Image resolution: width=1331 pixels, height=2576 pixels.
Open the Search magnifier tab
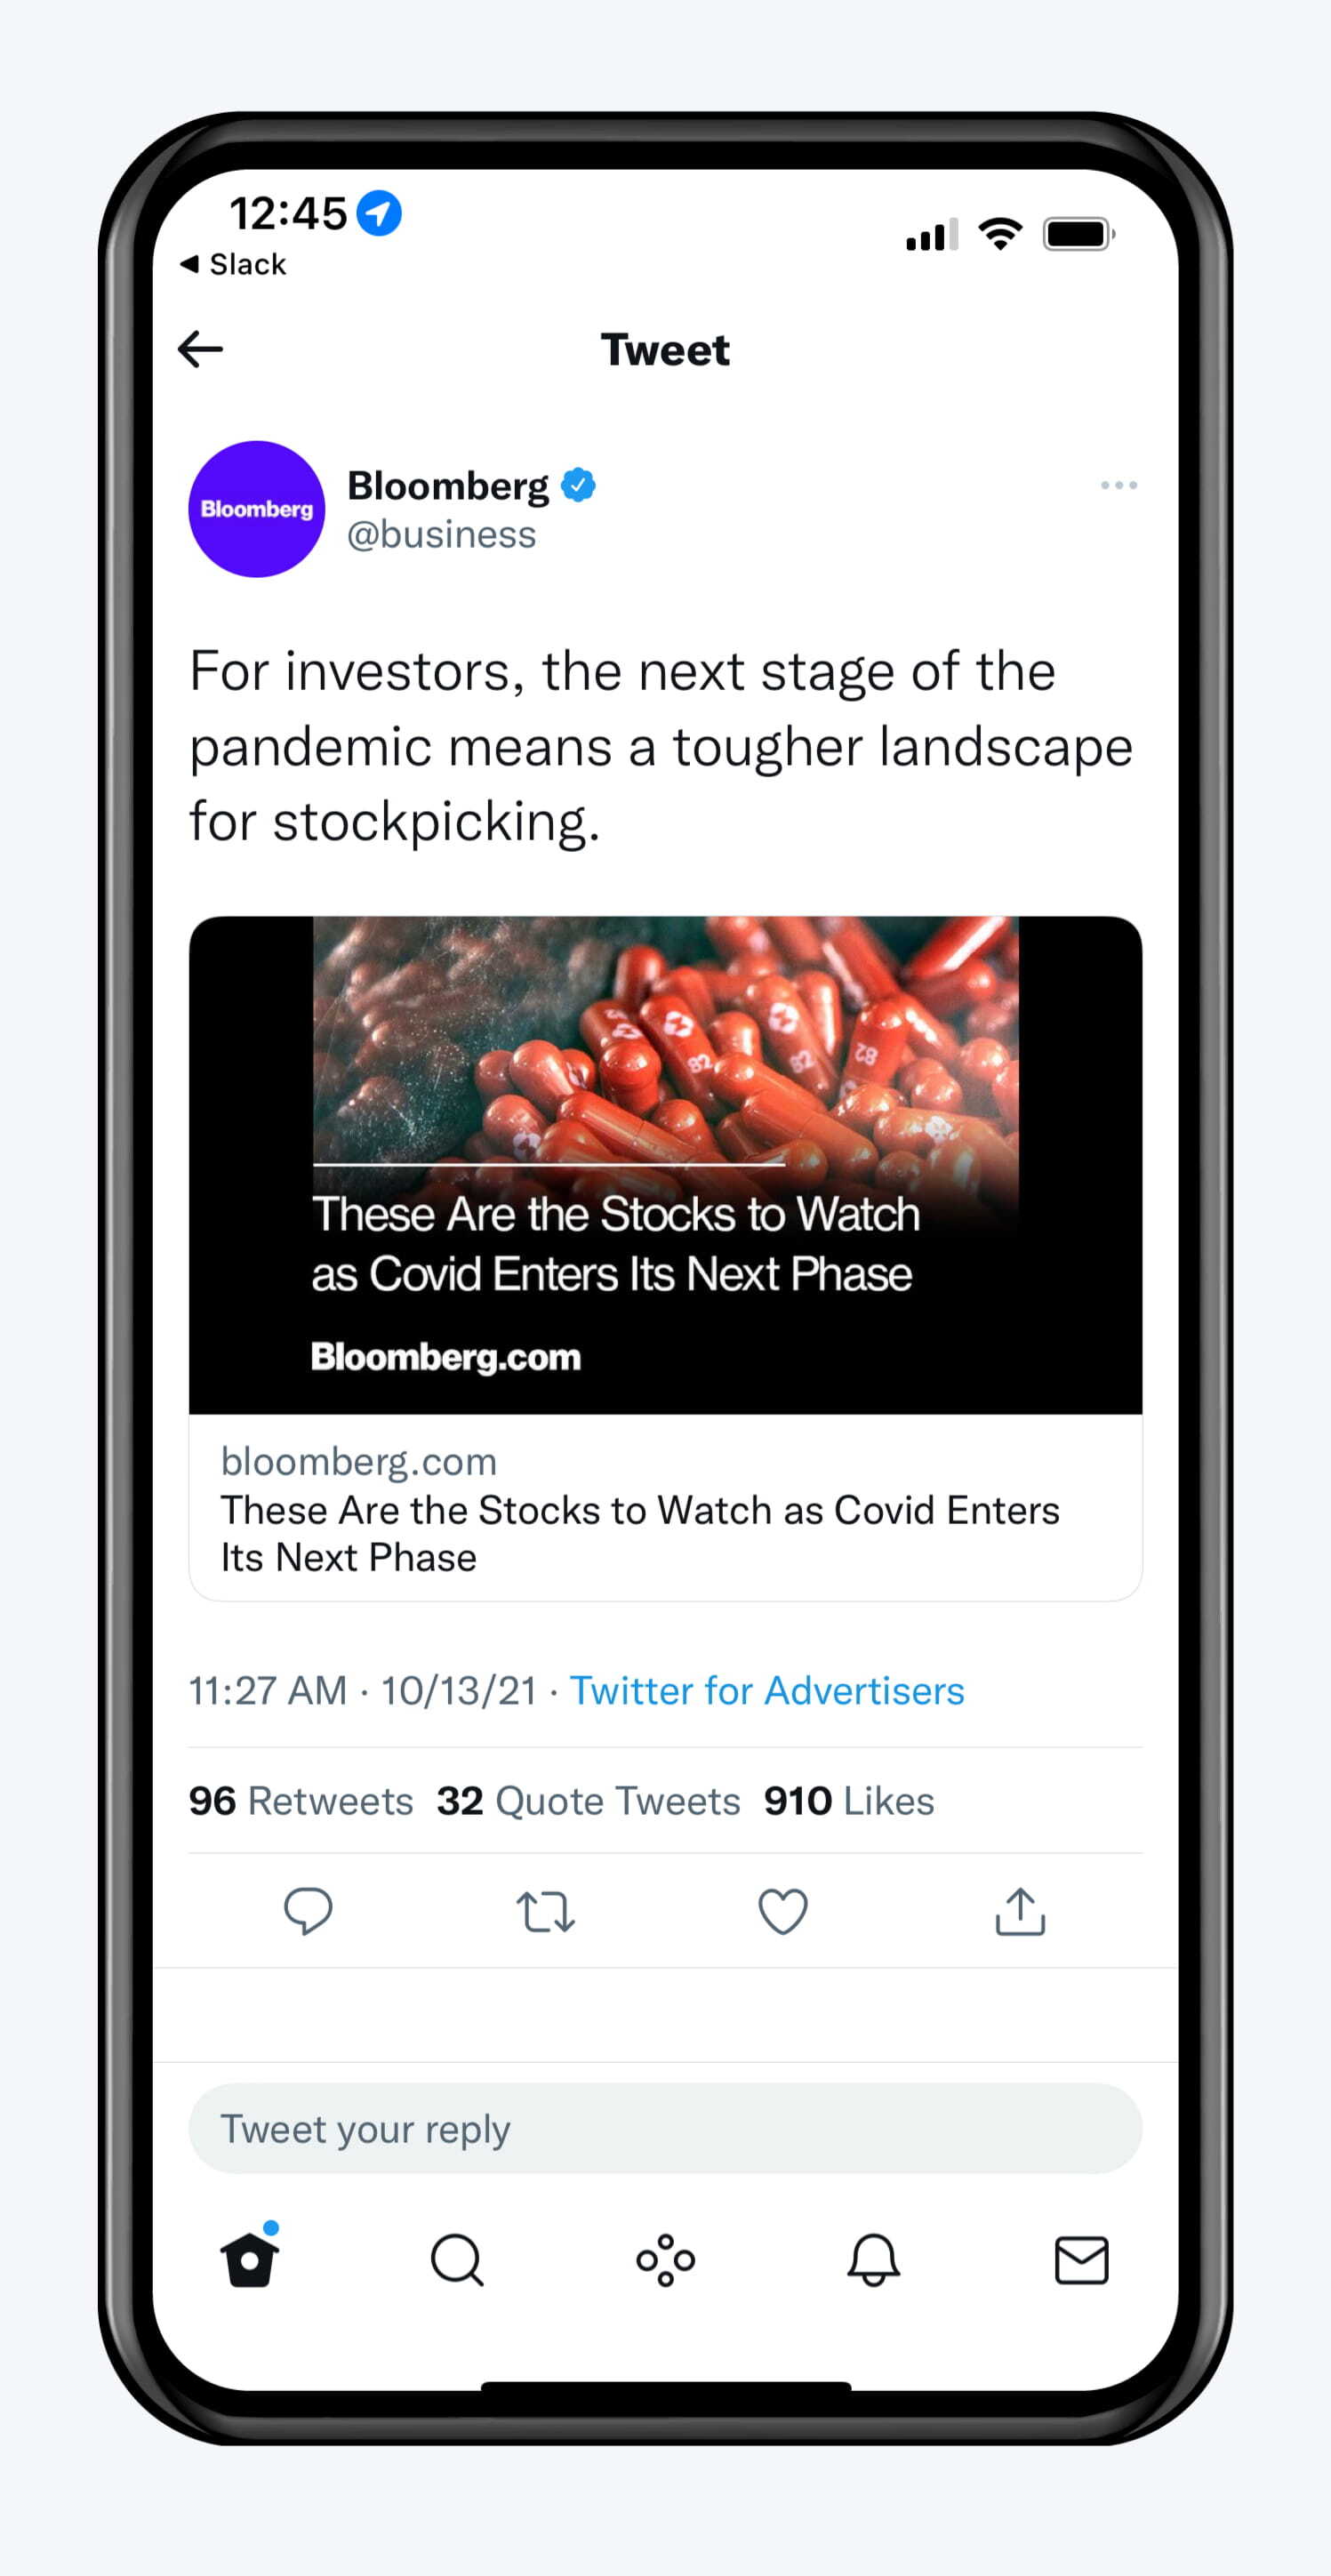point(457,2260)
